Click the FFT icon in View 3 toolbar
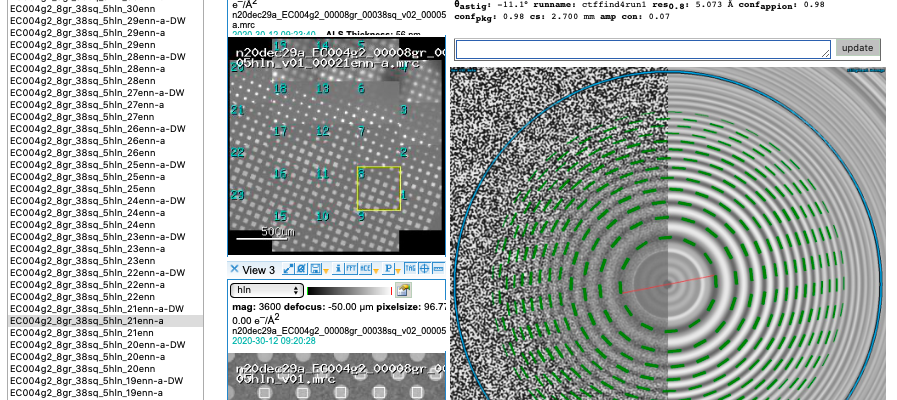This screenshot has height=400, width=897. click(351, 269)
